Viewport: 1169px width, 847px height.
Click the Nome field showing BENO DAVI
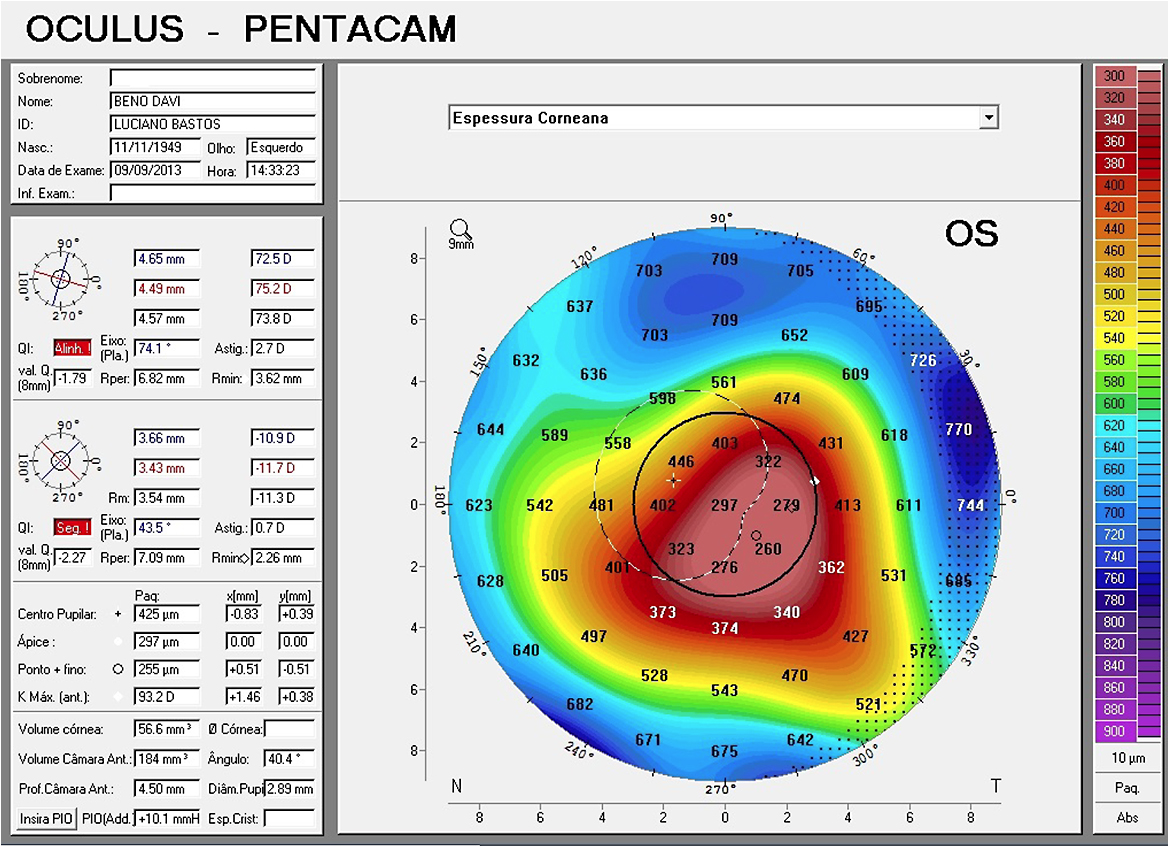point(212,100)
